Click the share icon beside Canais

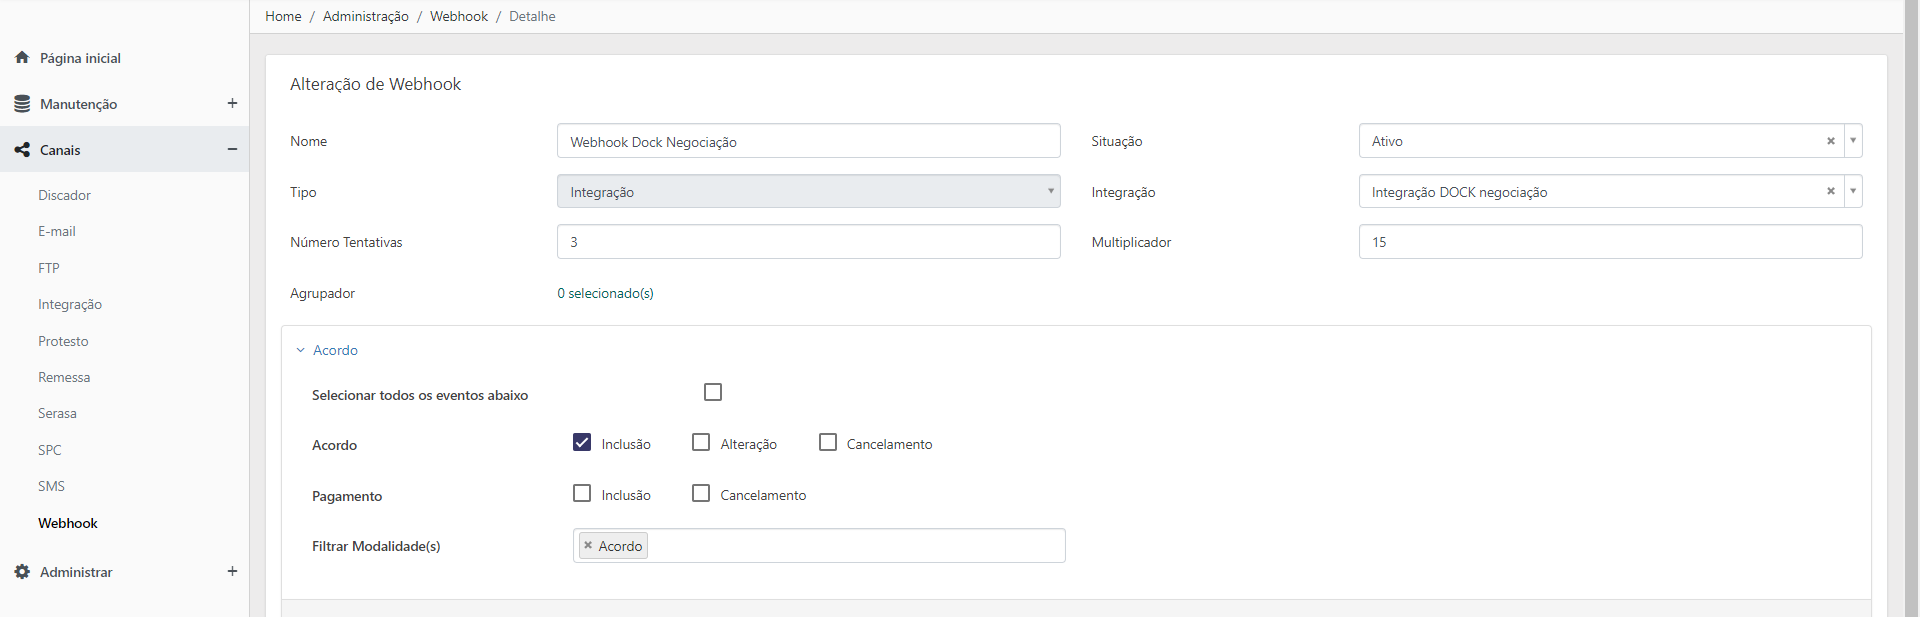pos(22,150)
